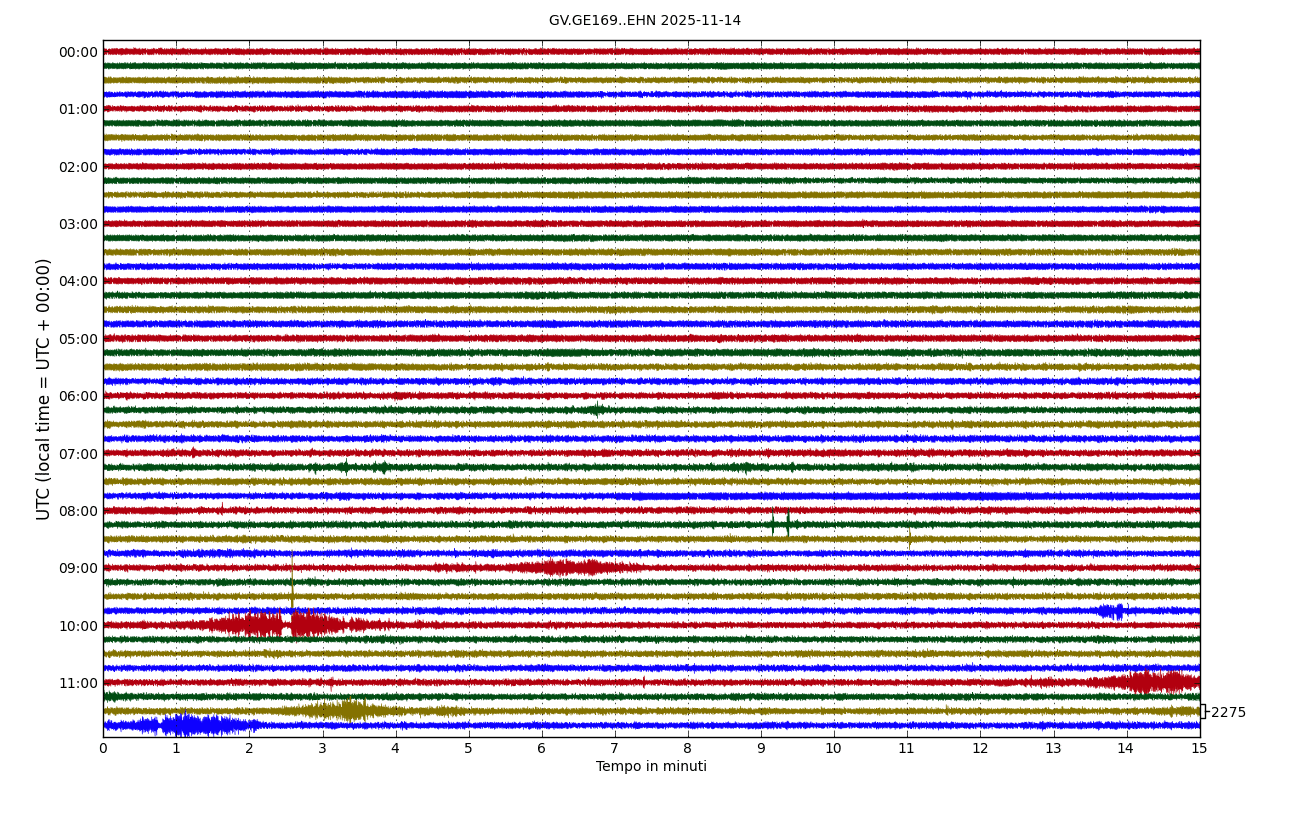Screen dimensions: 1290x819
Task: Select the 09:00 time tick label
Action: coord(78,568)
